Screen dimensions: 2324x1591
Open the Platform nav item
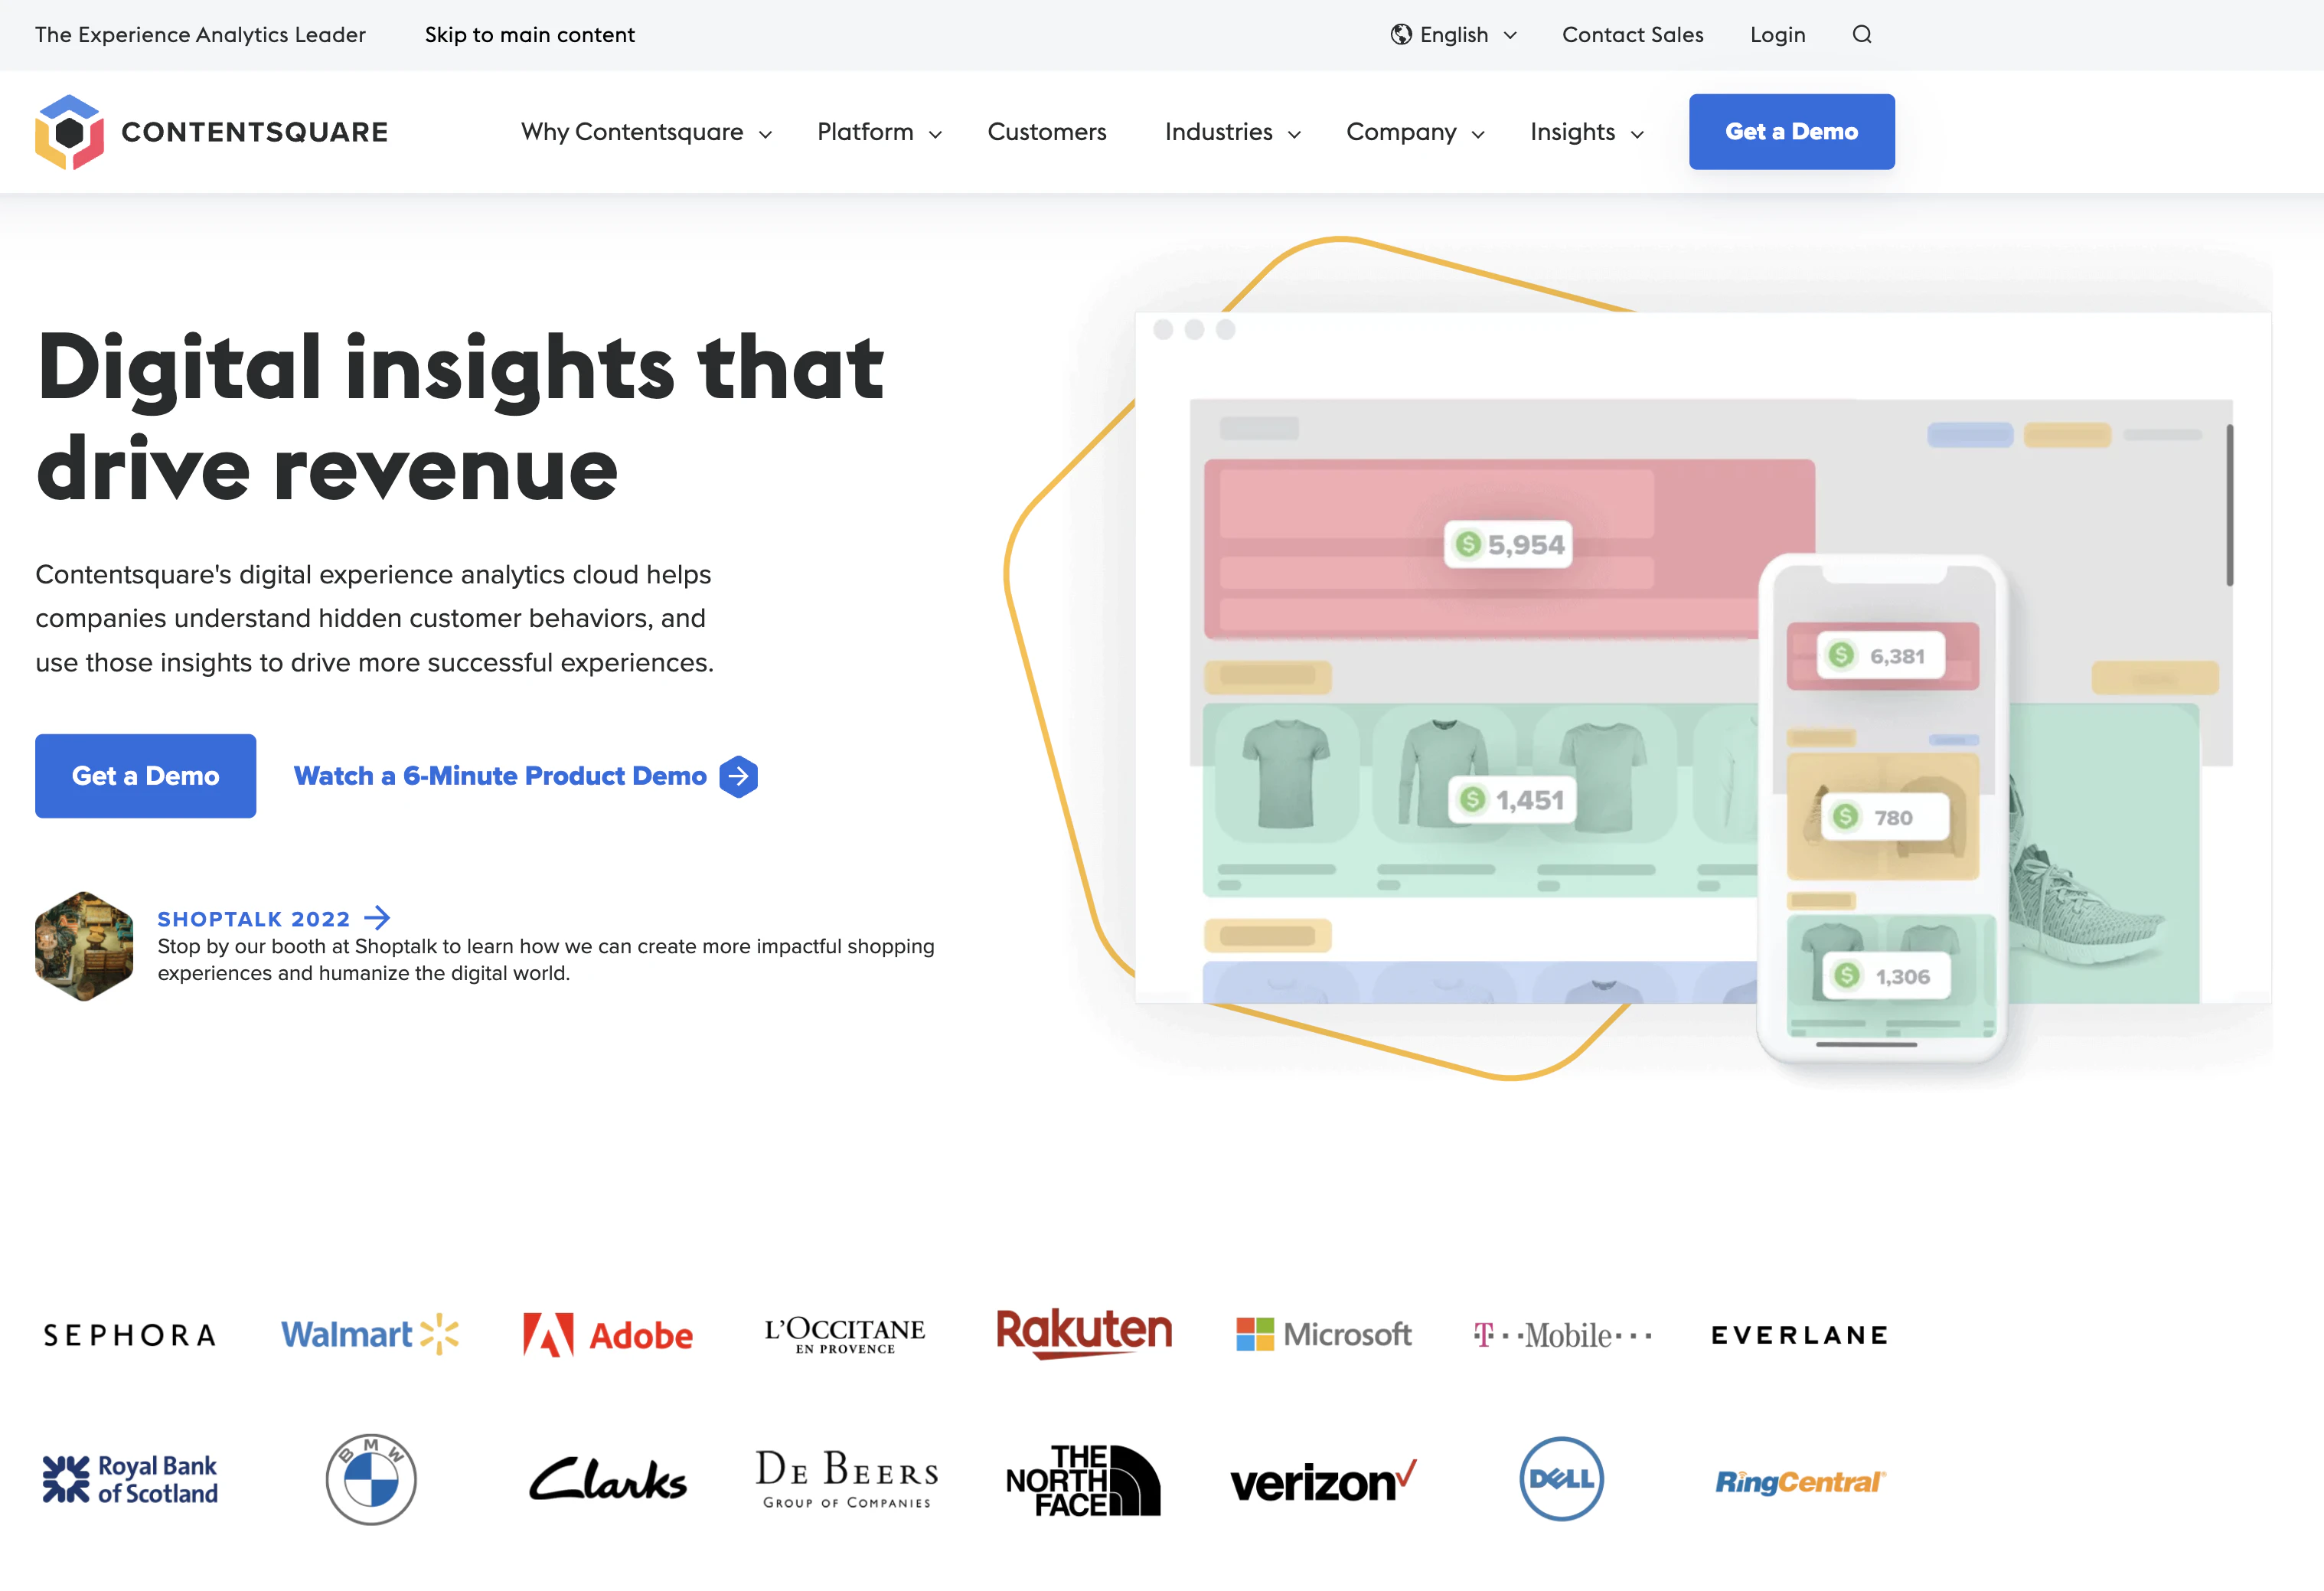866,132
